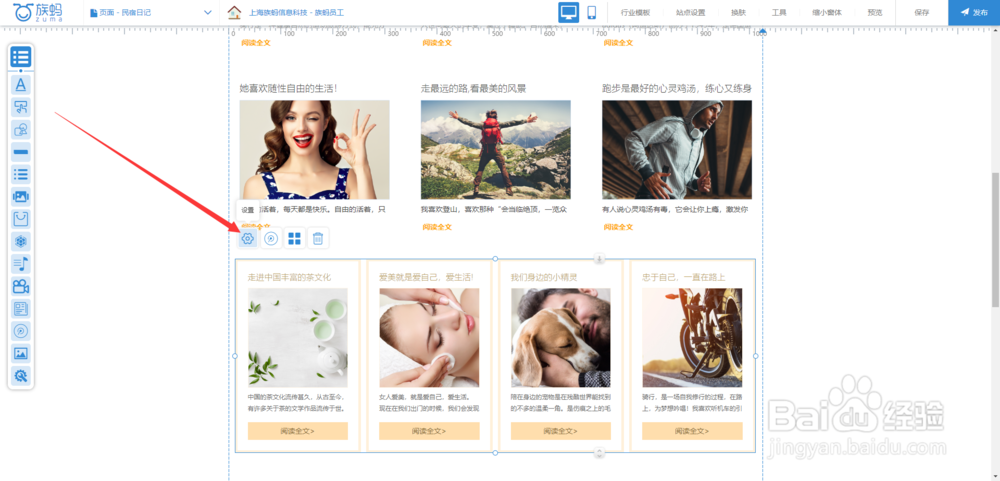Click title 爱美就是爱自己，爱生活!
Image resolution: width=1000 pixels, height=481 pixels.
click(x=427, y=278)
